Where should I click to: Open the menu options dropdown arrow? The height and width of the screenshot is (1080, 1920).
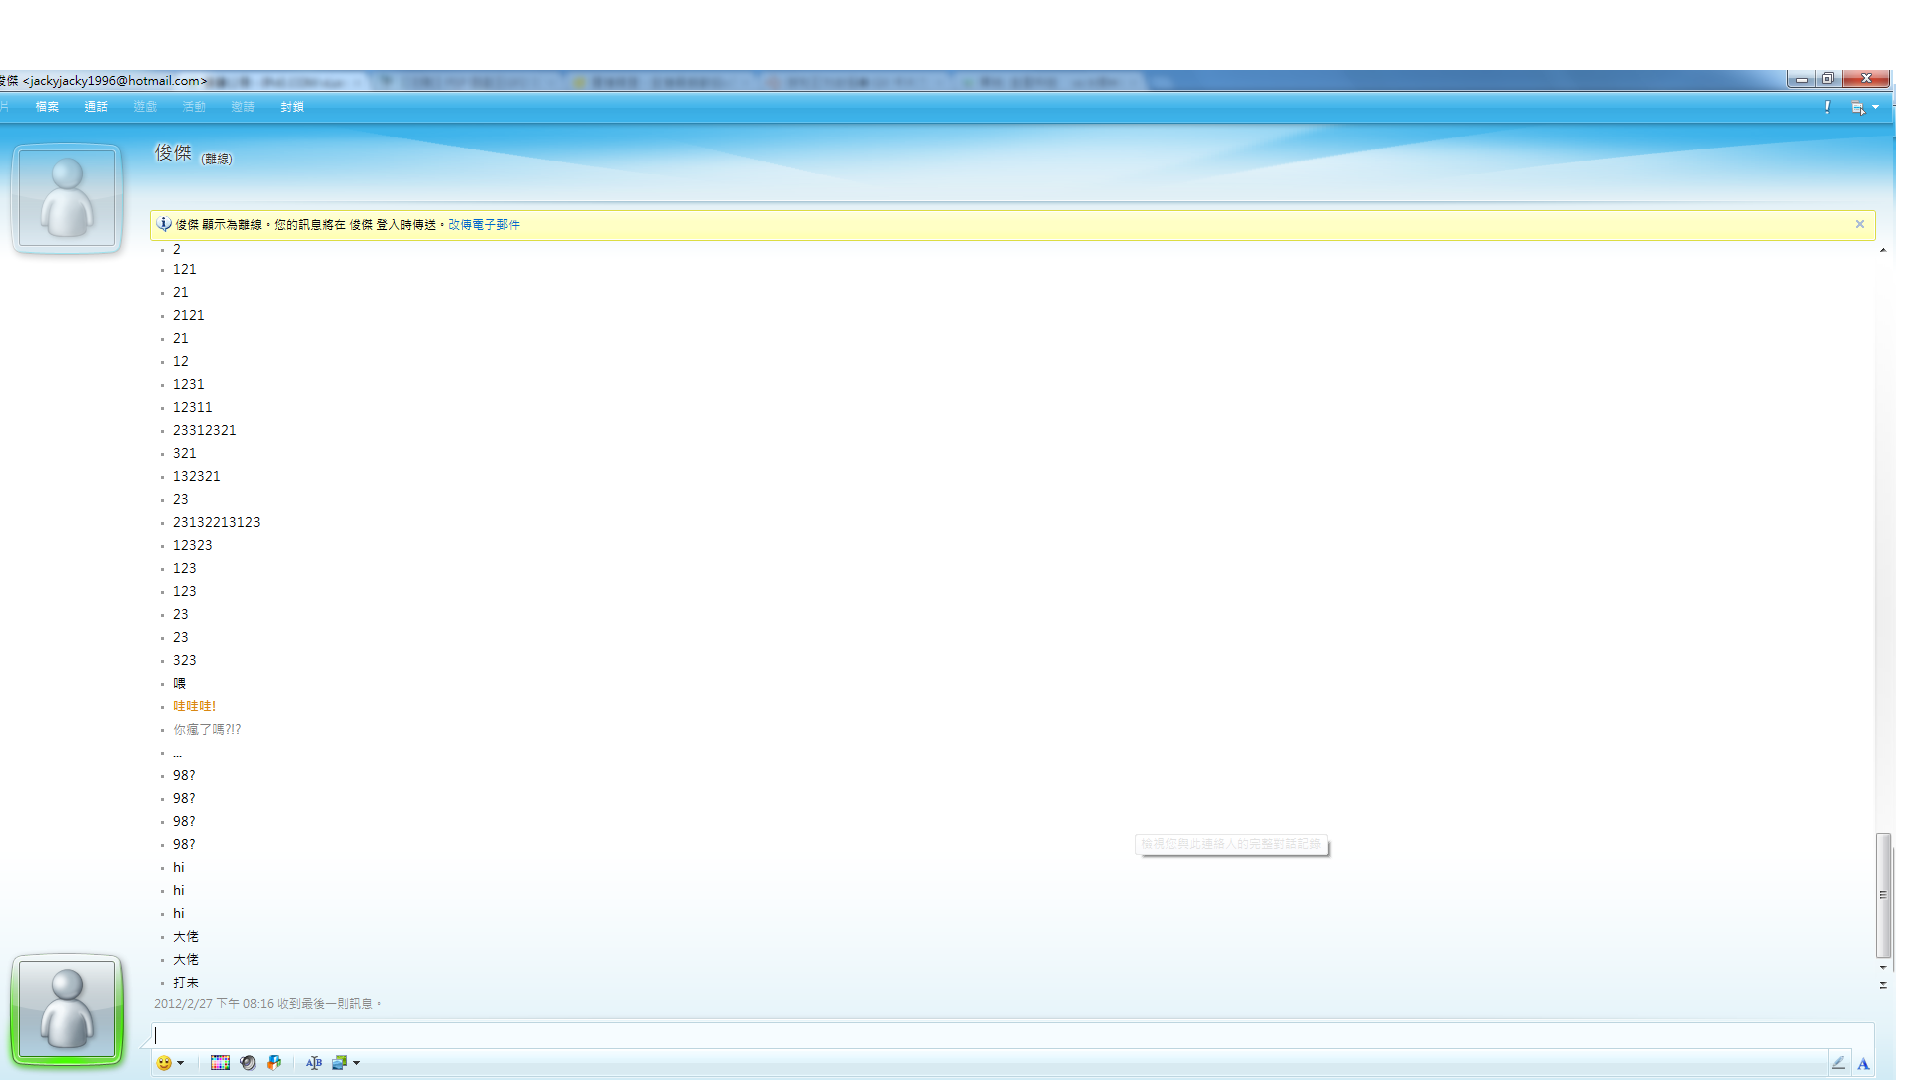click(1875, 107)
